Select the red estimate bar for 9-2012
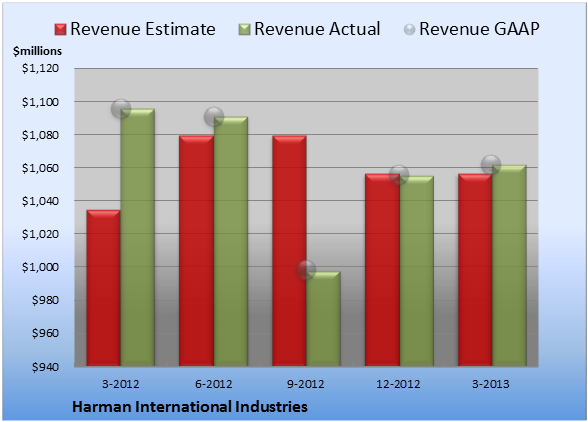 pyautogui.click(x=289, y=251)
